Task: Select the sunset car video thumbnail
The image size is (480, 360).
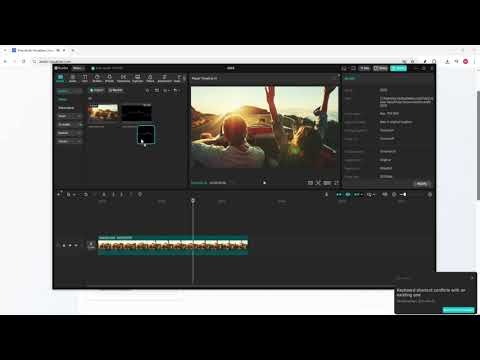Action: click(103, 113)
